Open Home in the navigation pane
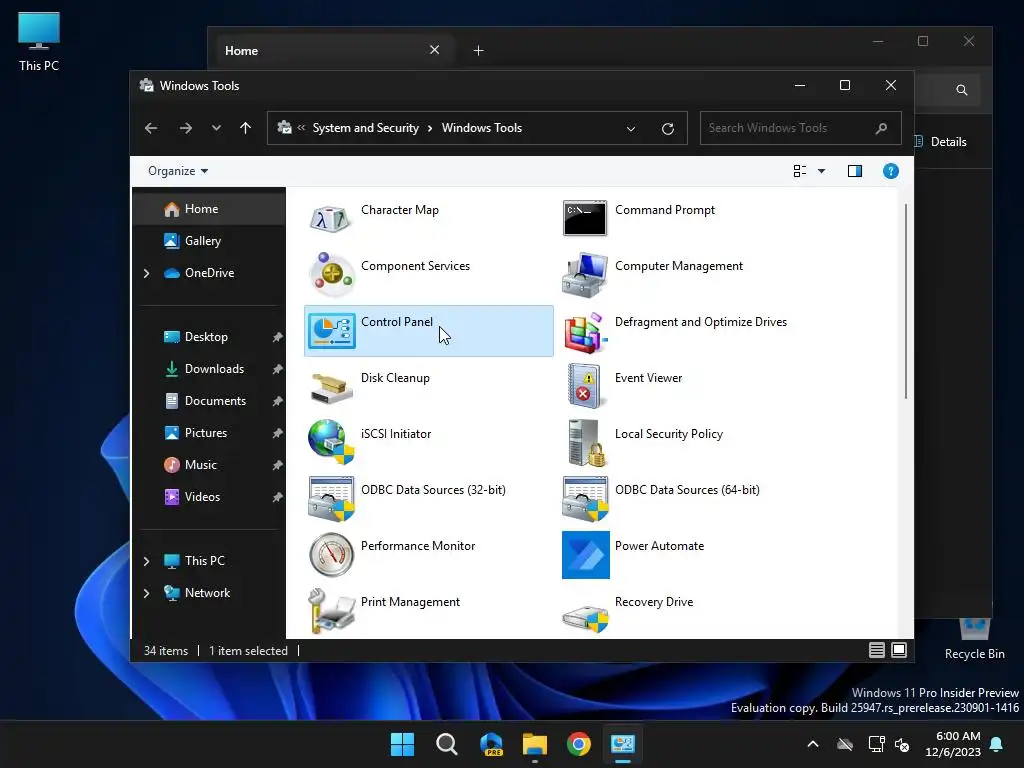 tap(209, 209)
